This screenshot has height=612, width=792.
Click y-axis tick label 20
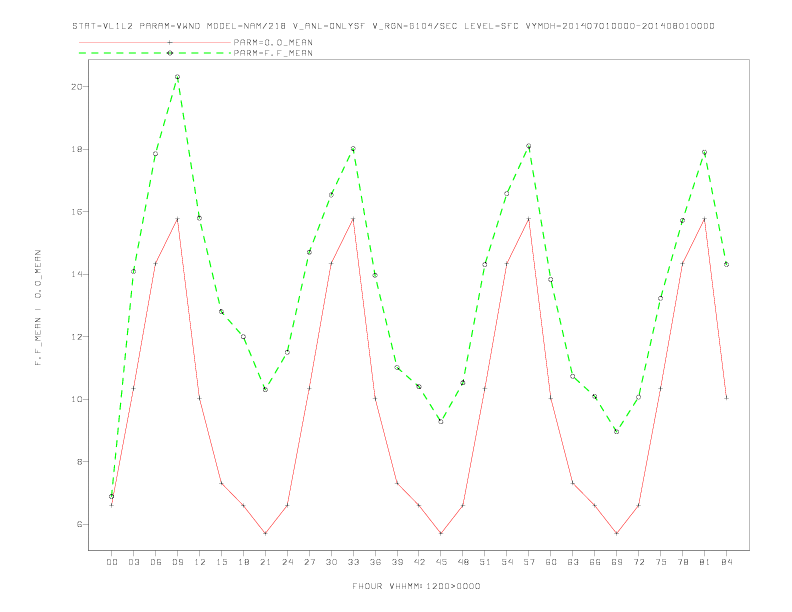tap(76, 87)
